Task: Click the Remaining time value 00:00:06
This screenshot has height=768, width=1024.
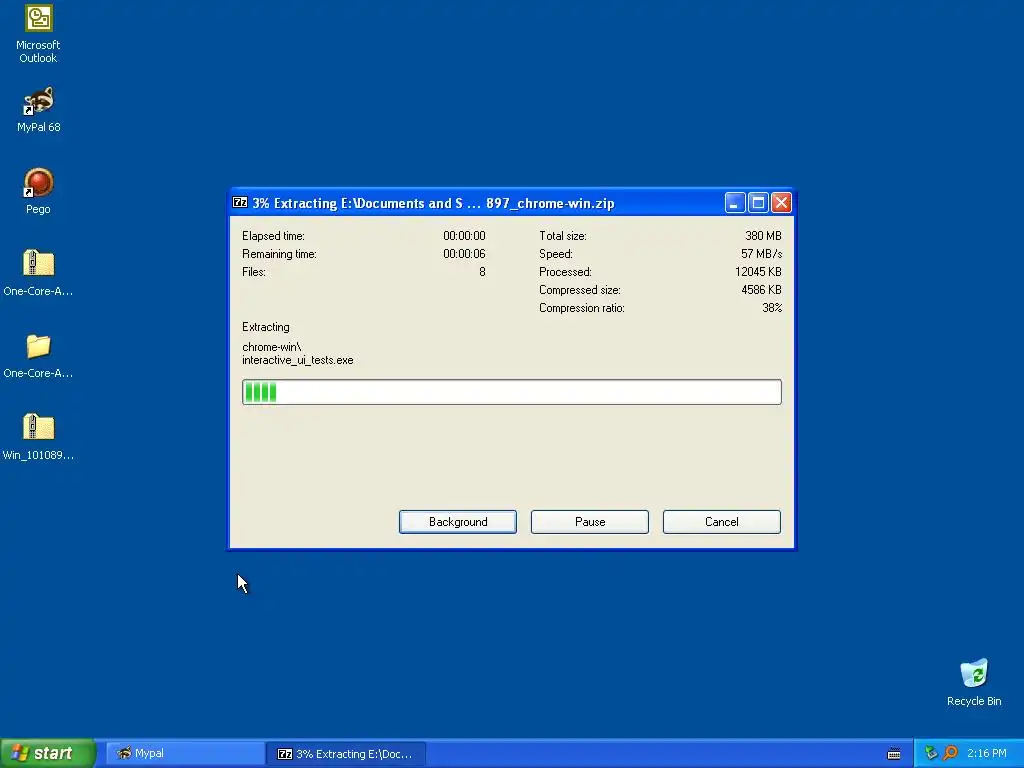Action: point(464,254)
